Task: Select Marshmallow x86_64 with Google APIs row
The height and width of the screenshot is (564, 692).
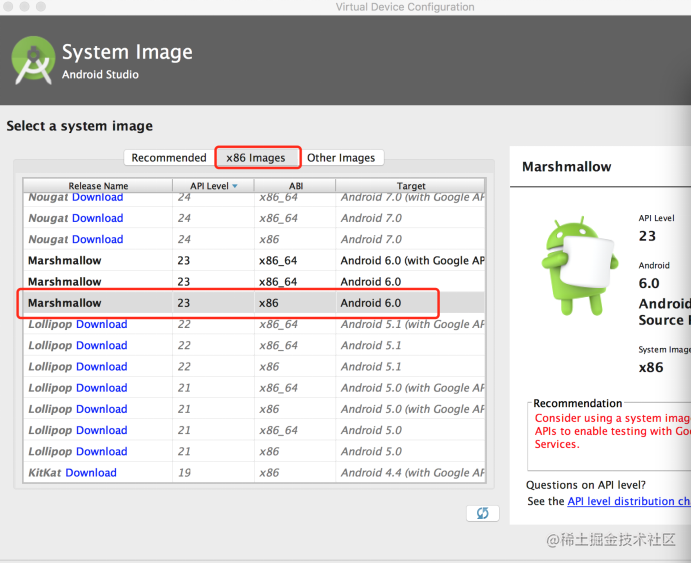Action: click(254, 260)
